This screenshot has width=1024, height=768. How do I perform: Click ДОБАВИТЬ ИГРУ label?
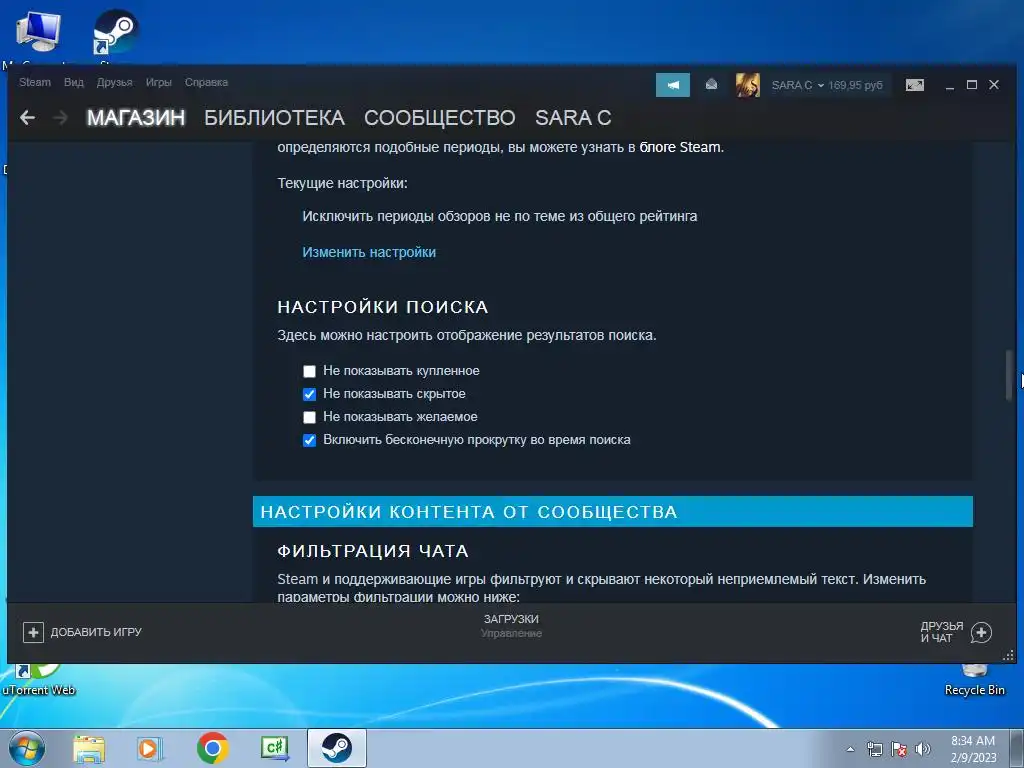point(96,632)
